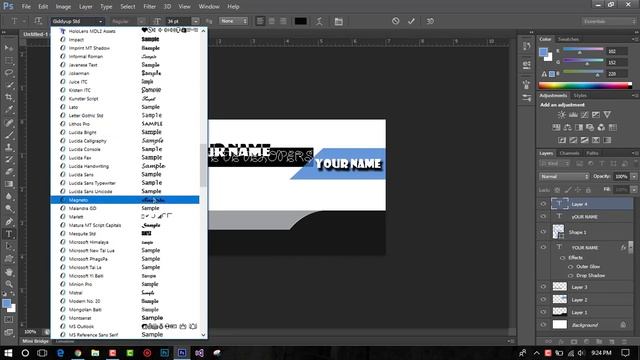Toggle text orientation icon in options bar
Image resolution: width=640 pixels, height=360 pixels.
(38, 21)
